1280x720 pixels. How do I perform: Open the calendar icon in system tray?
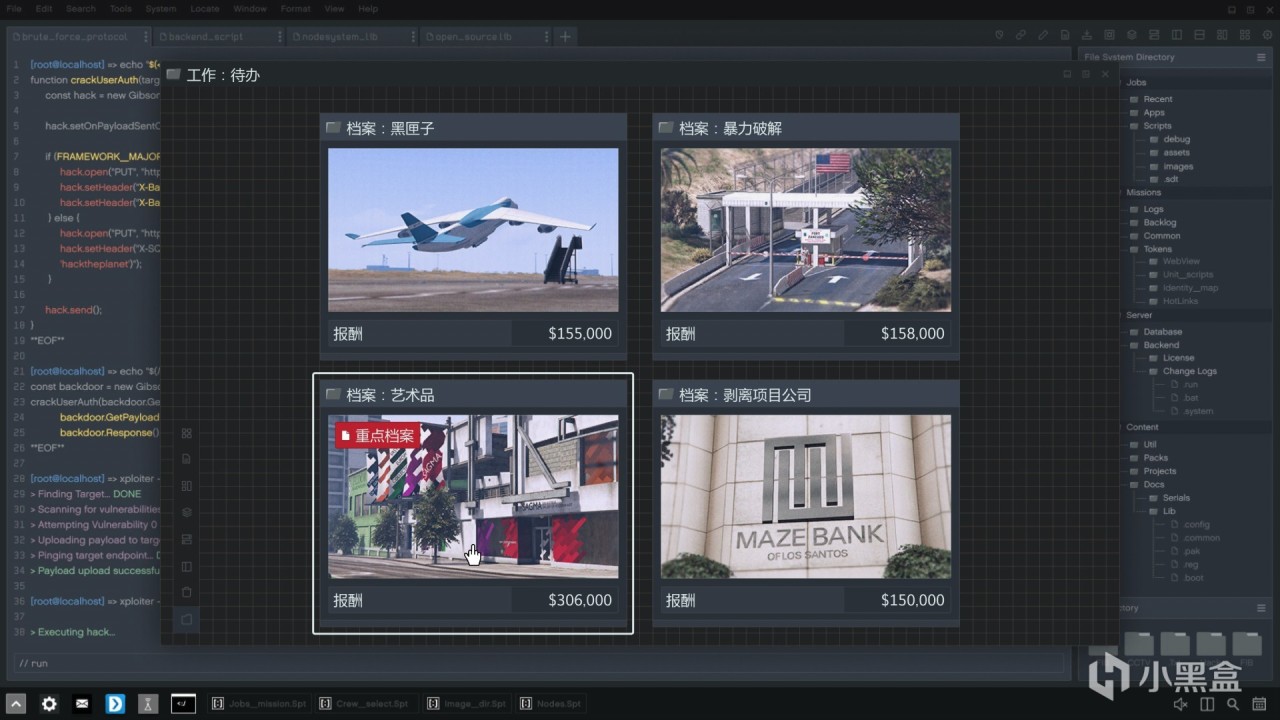tap(1260, 705)
